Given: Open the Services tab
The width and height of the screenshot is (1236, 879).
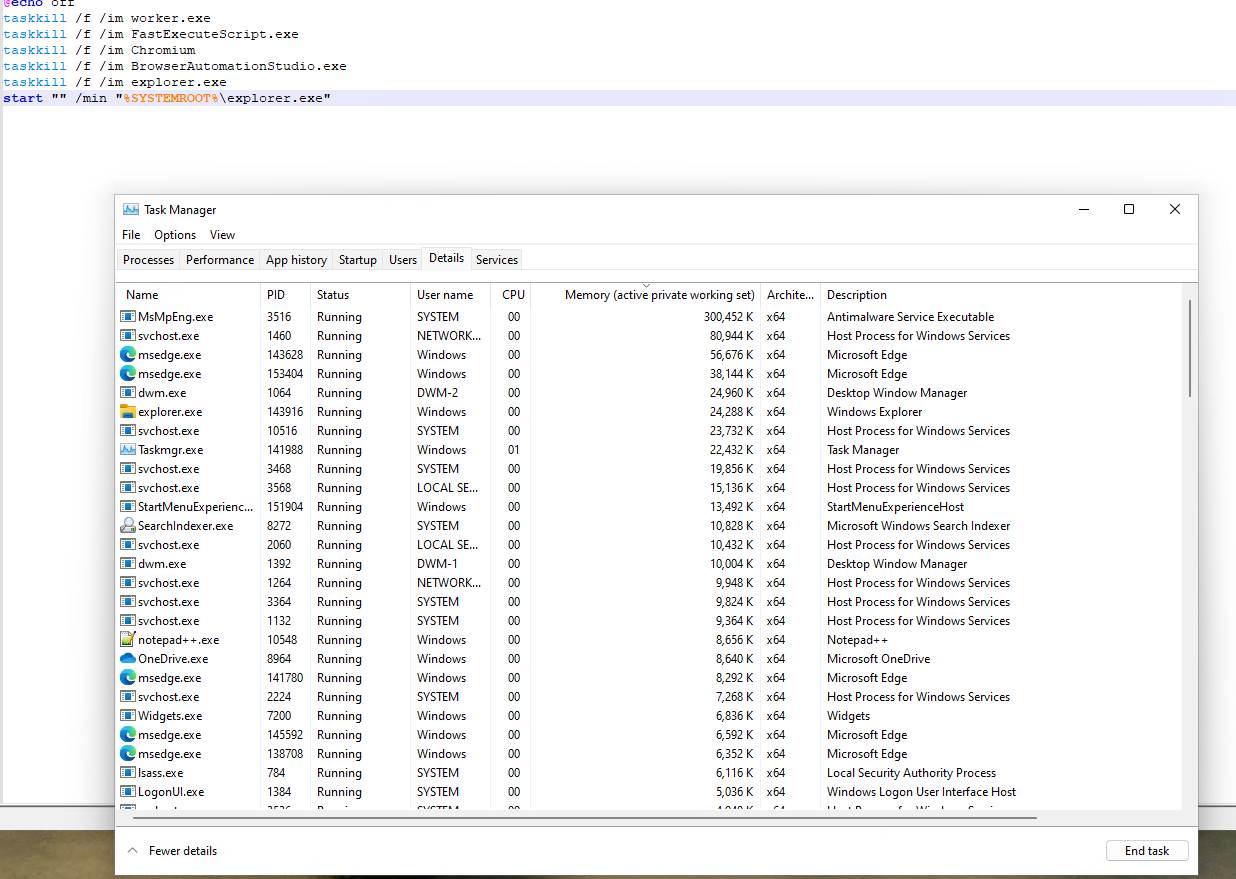Looking at the screenshot, I should pyautogui.click(x=496, y=259).
